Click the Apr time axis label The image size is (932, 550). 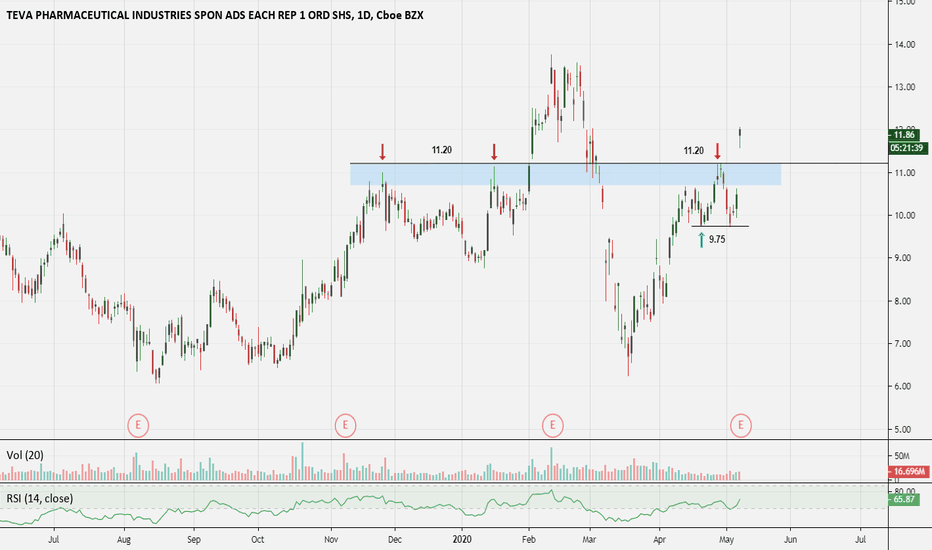point(659,540)
